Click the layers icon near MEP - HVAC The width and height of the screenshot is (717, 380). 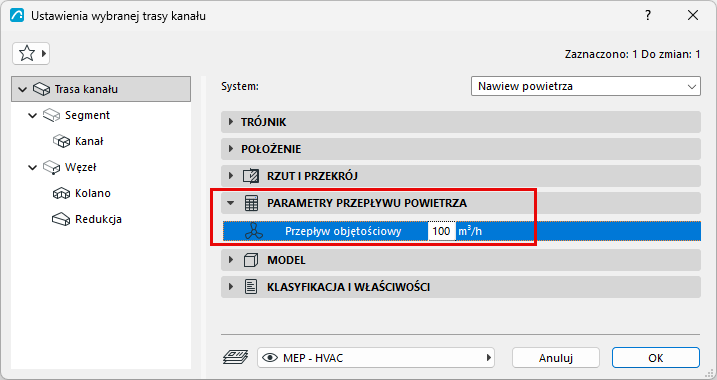click(x=235, y=358)
